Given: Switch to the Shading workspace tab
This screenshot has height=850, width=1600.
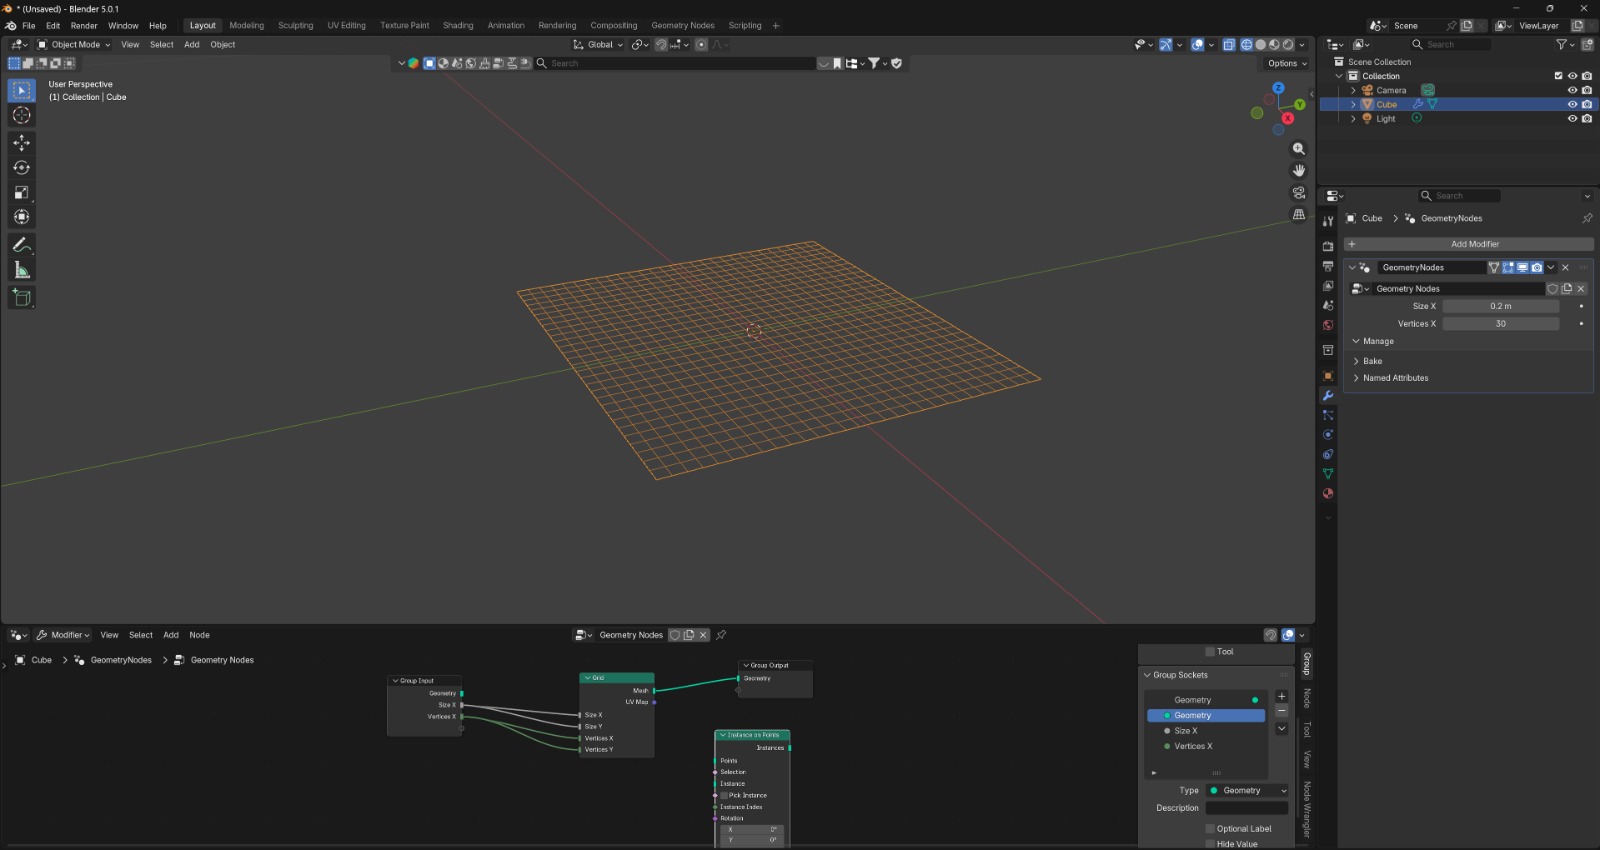Looking at the screenshot, I should point(458,26).
